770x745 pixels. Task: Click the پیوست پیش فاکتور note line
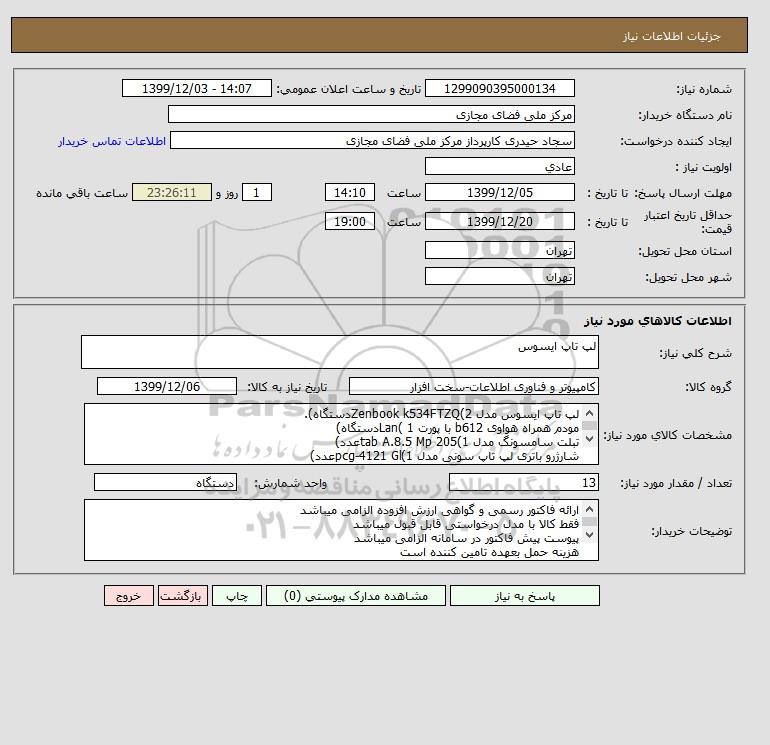tap(467, 538)
